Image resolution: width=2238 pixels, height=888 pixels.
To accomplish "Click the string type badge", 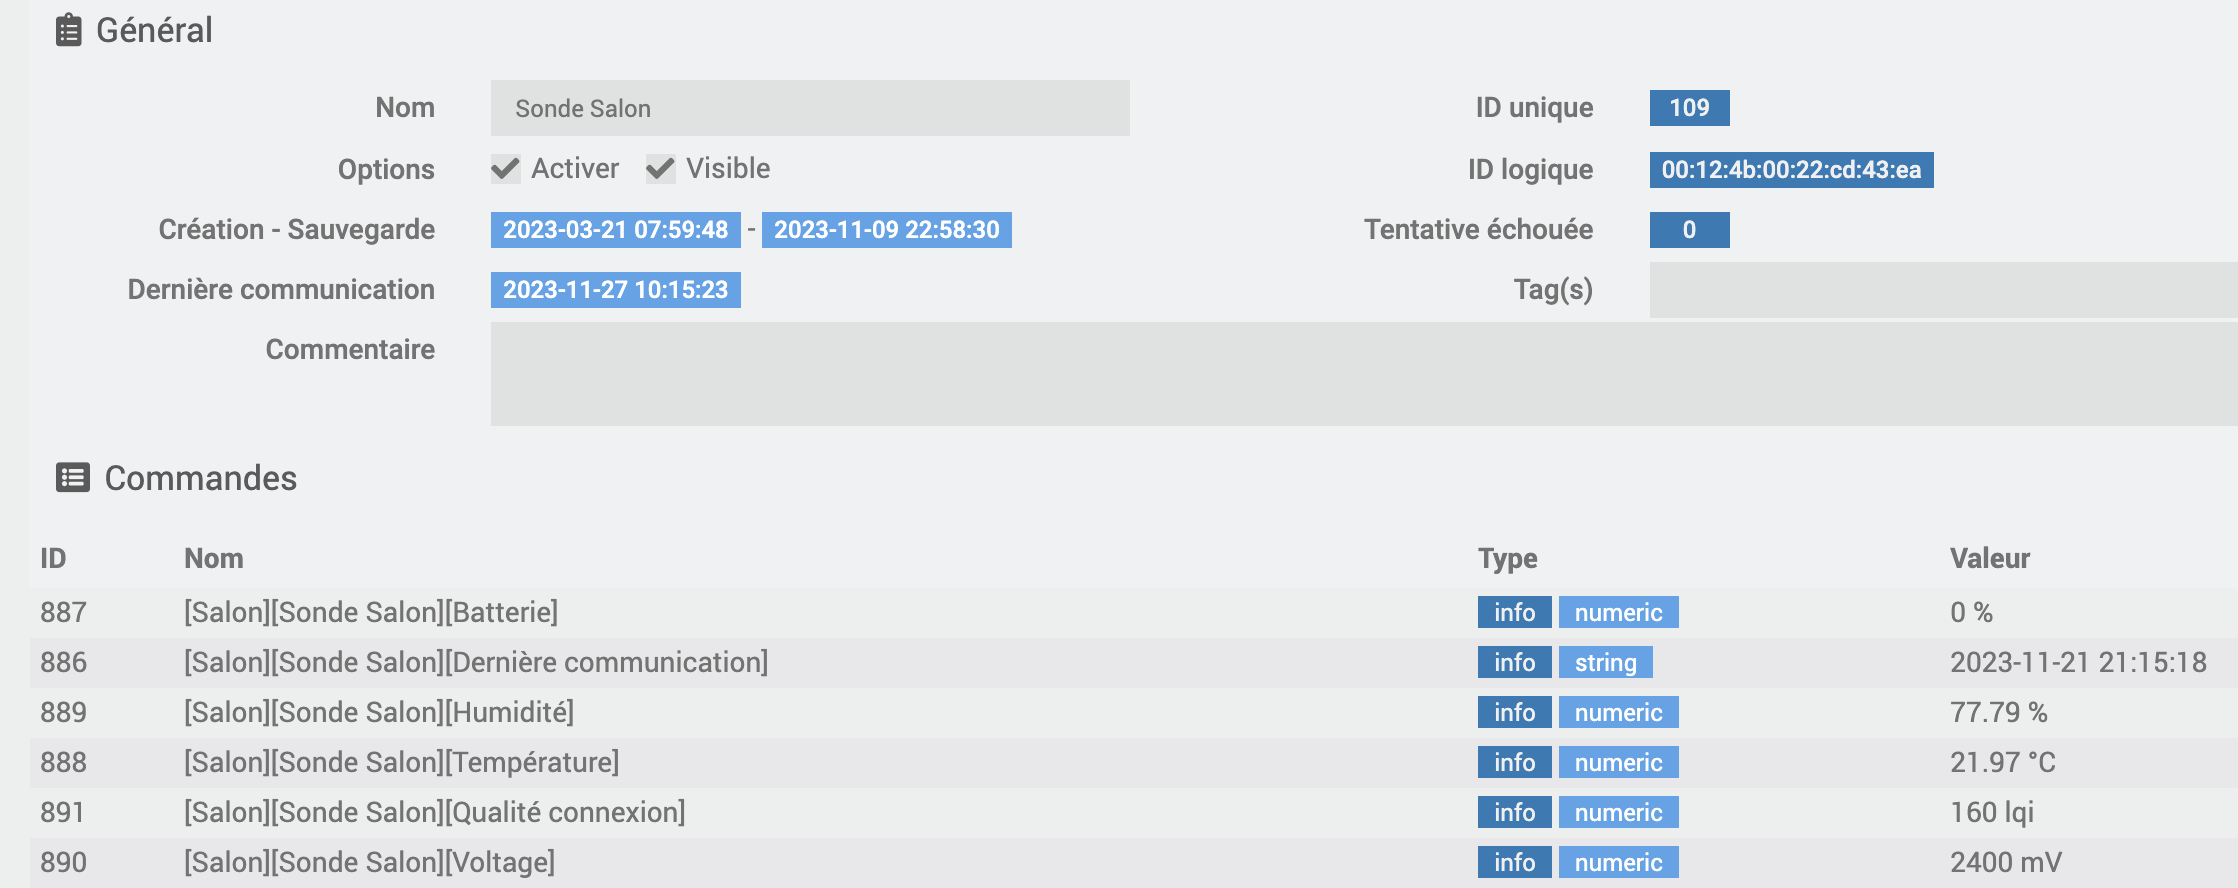I will click(1605, 662).
